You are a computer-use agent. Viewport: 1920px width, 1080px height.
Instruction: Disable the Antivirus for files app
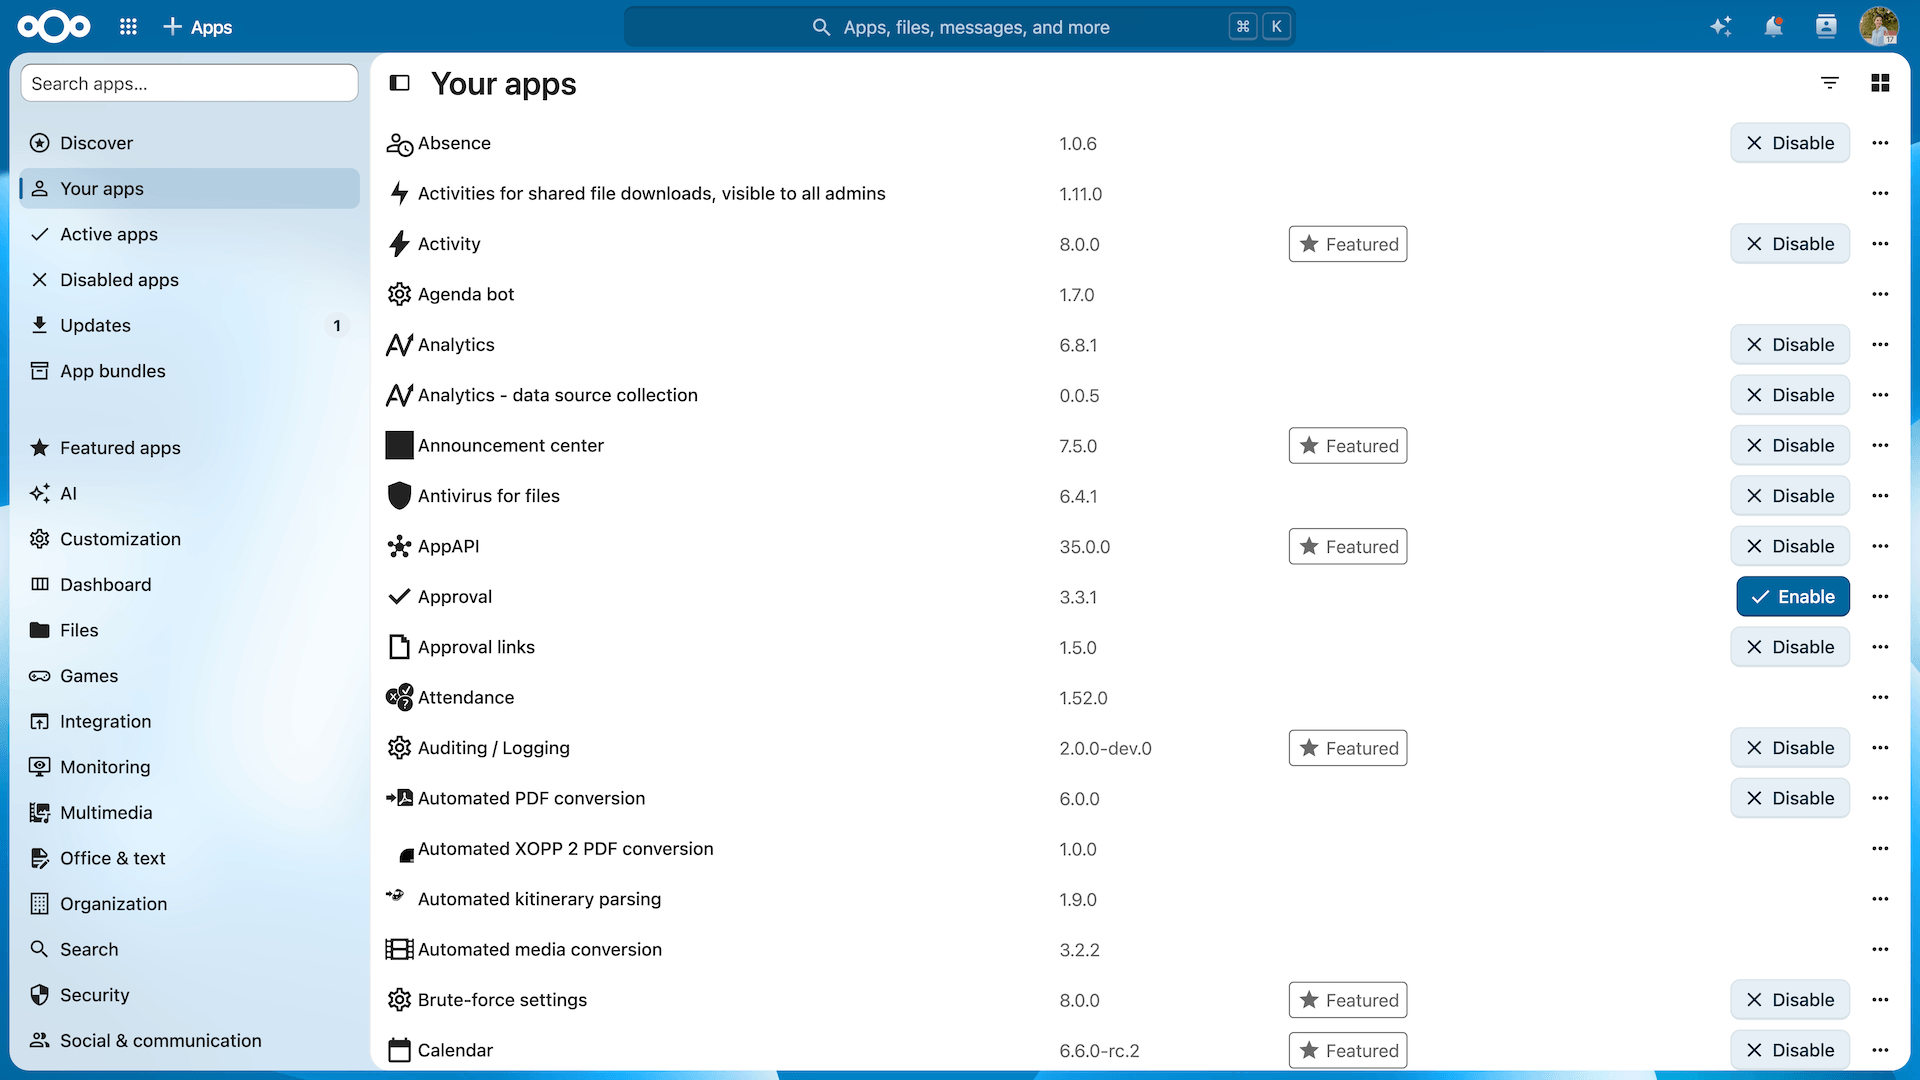click(1790, 496)
